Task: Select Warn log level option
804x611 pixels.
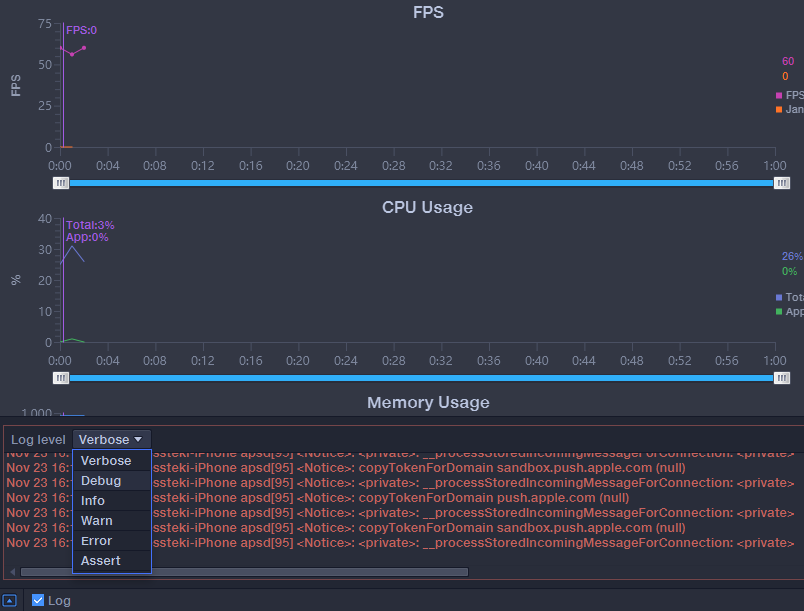Action: click(x=97, y=521)
